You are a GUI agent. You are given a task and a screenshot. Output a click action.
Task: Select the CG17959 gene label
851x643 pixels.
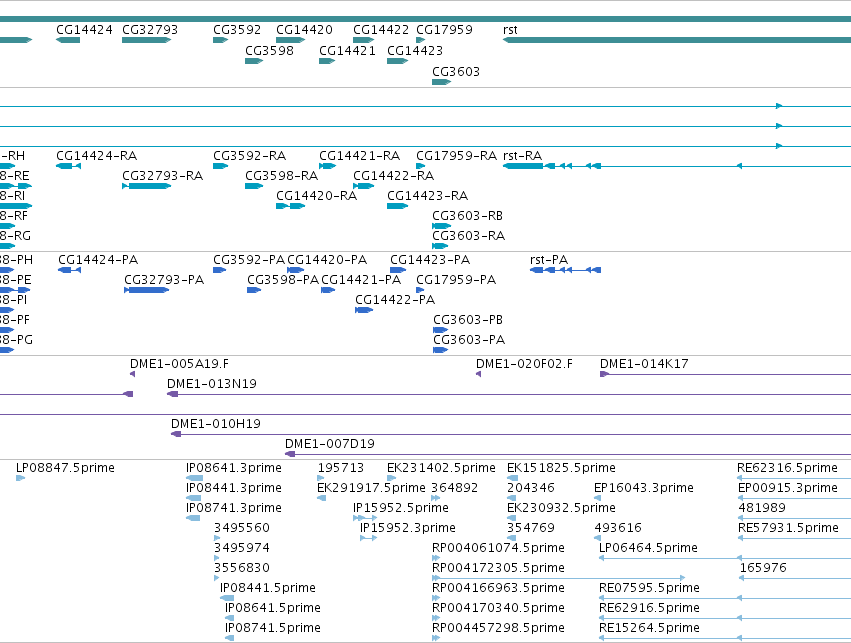[x=444, y=30]
